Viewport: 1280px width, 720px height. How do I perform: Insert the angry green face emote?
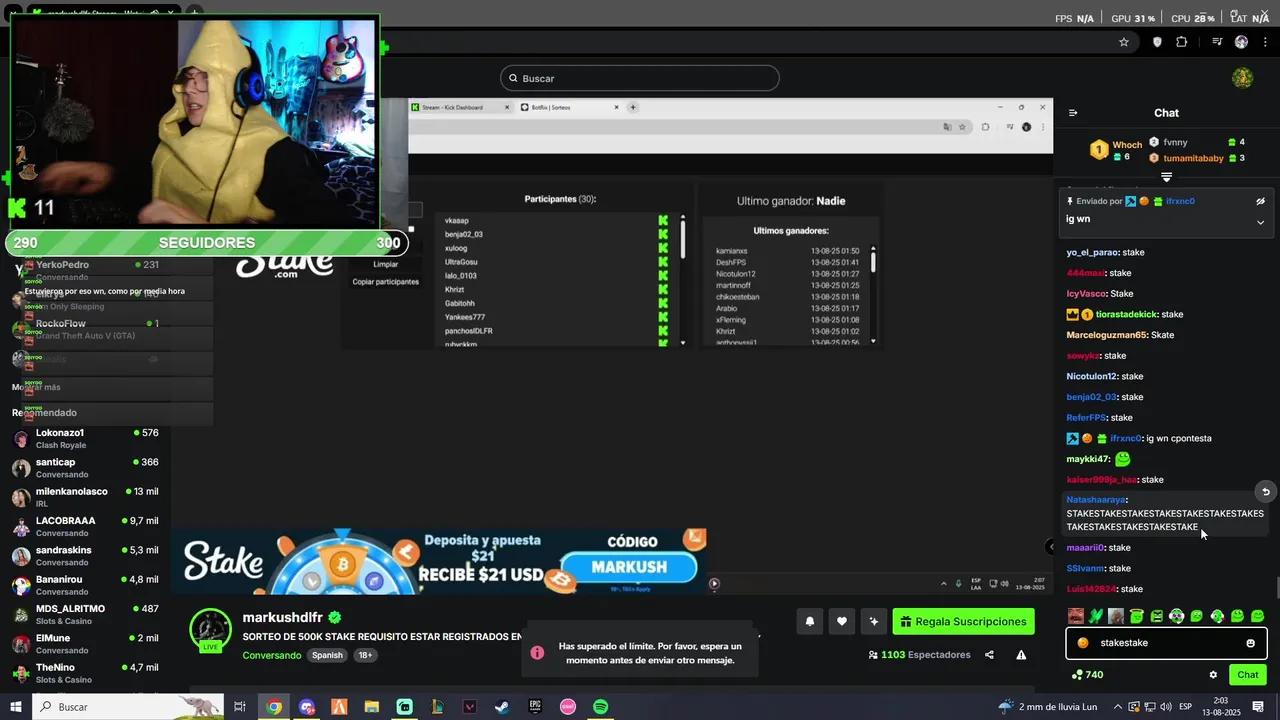pyautogui.click(x=1157, y=616)
